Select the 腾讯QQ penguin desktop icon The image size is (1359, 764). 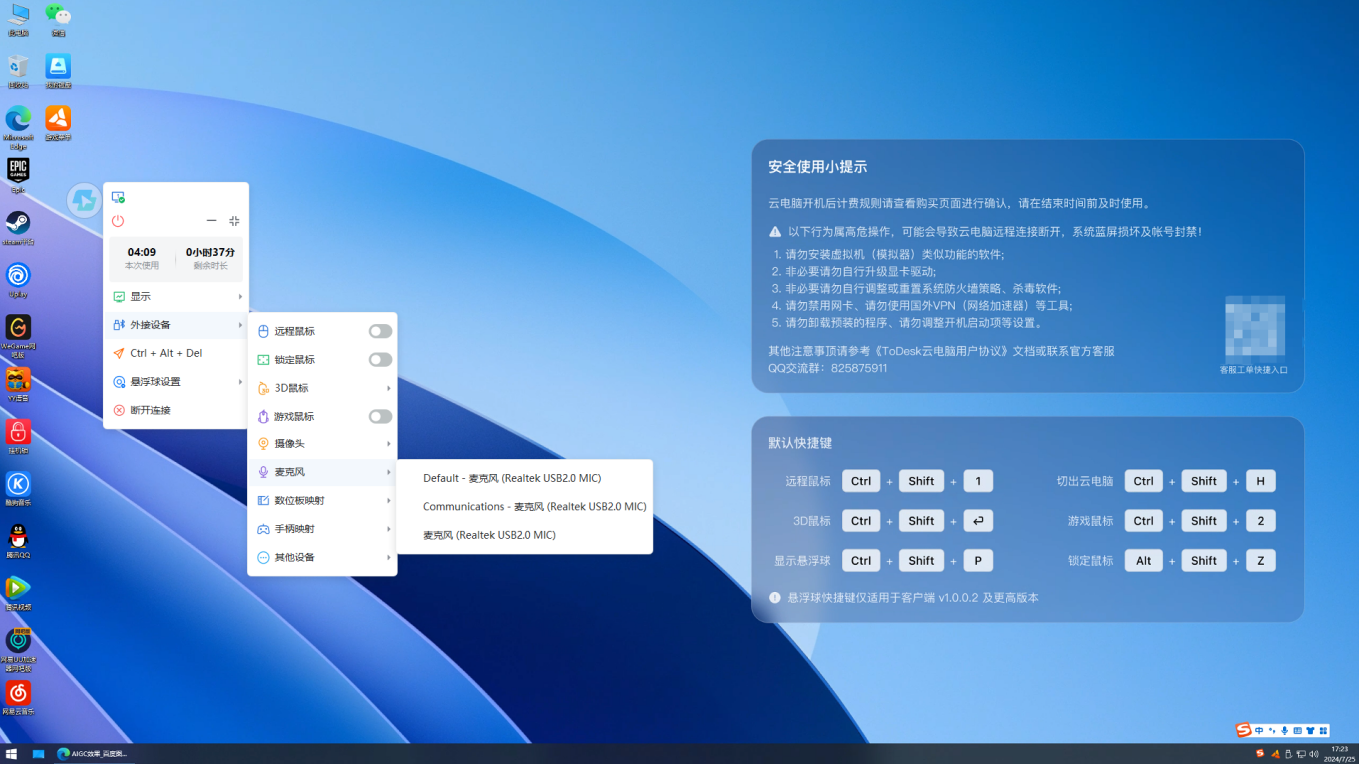pos(18,540)
